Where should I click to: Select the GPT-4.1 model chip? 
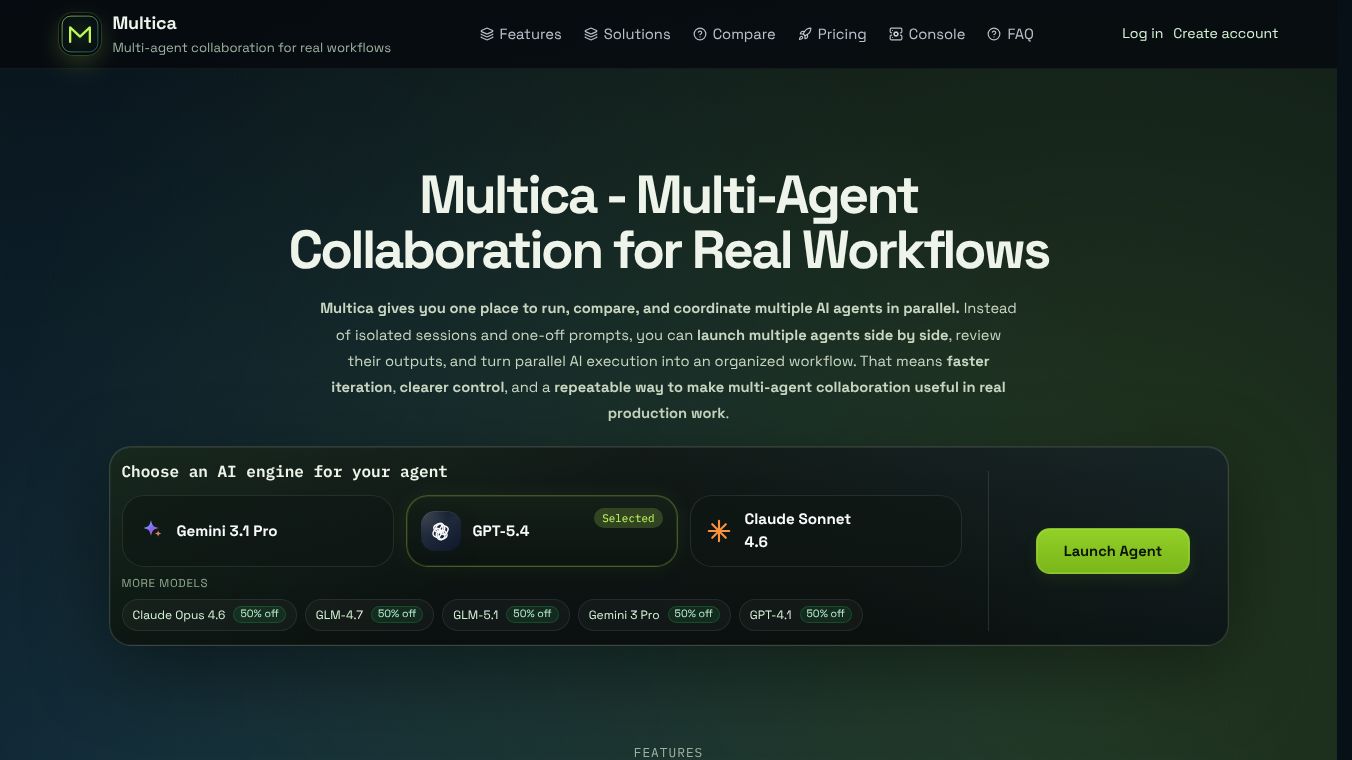pyautogui.click(x=801, y=615)
